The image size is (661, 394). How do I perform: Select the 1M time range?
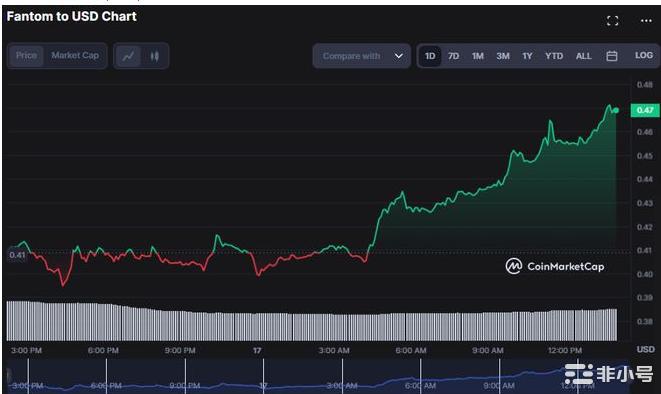478,56
